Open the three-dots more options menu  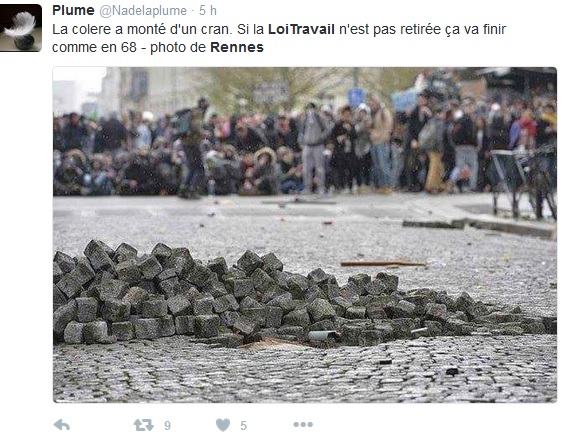point(303,424)
